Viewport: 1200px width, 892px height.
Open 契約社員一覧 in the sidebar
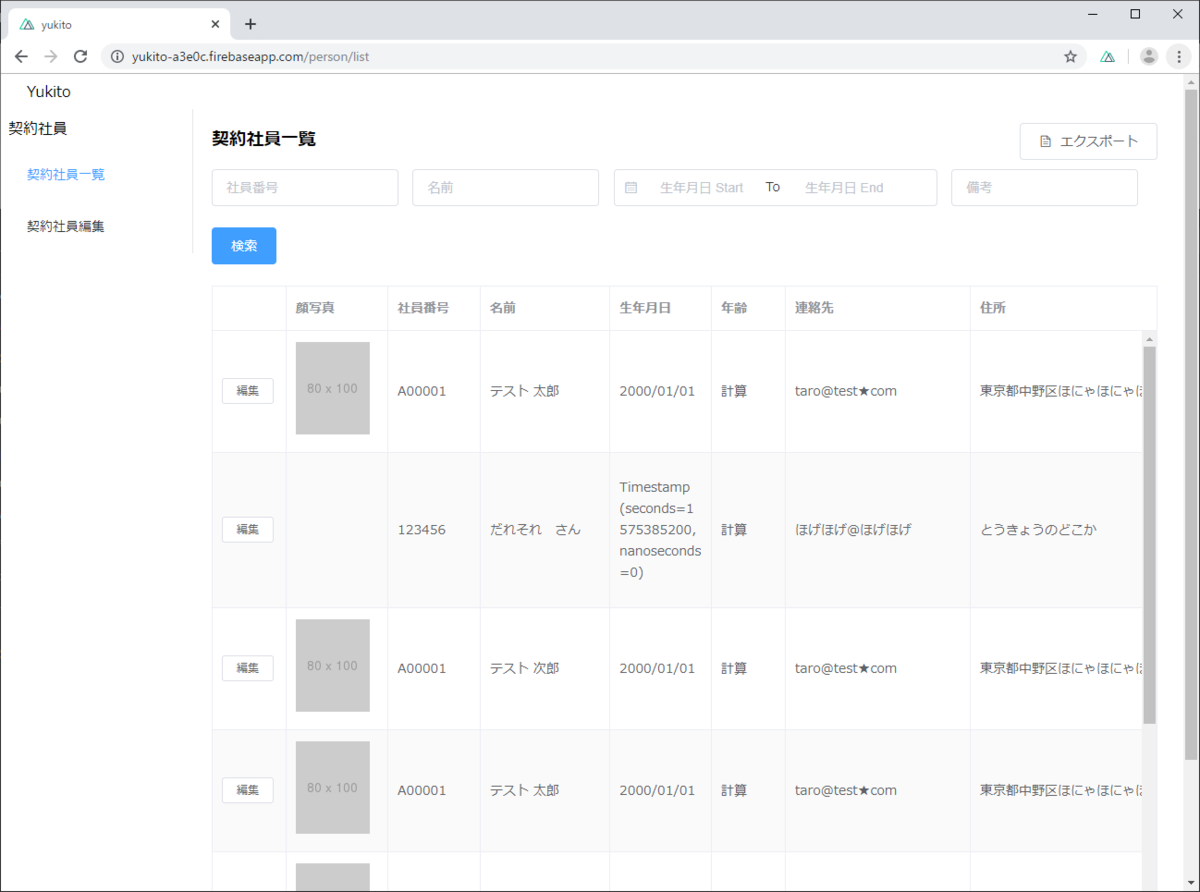tap(66, 174)
